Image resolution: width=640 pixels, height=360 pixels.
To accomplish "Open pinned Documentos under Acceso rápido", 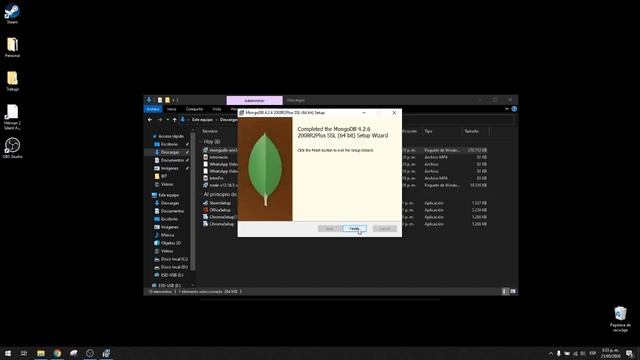I will pos(172,160).
